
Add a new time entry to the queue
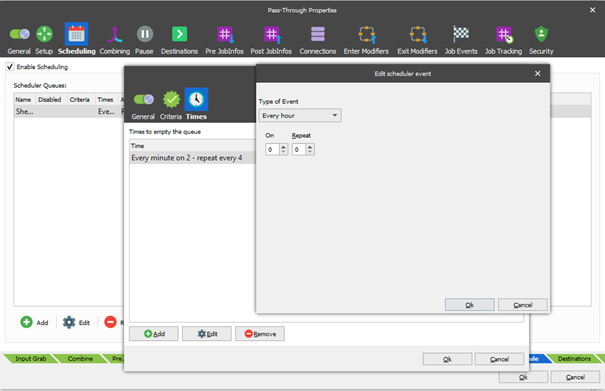(x=154, y=334)
